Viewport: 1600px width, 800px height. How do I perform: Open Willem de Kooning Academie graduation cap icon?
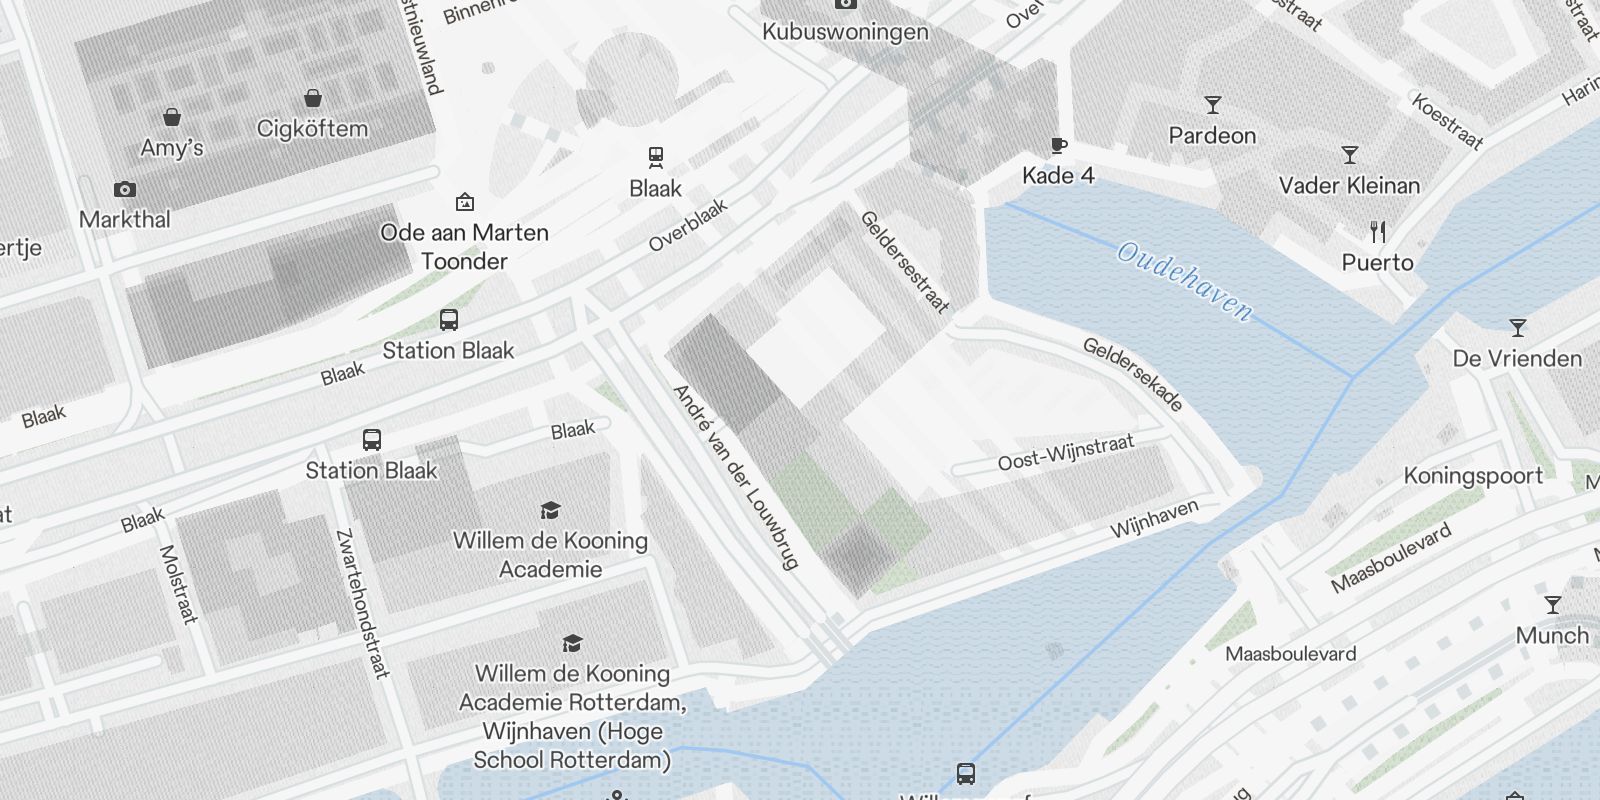550,511
